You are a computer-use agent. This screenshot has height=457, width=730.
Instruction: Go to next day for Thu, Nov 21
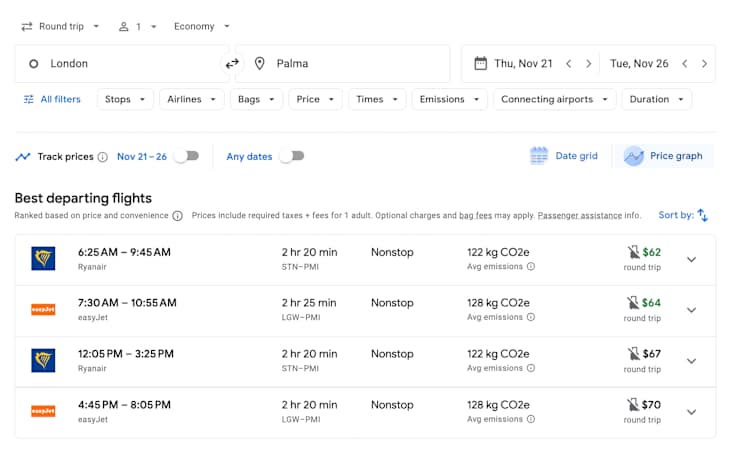tap(588, 64)
